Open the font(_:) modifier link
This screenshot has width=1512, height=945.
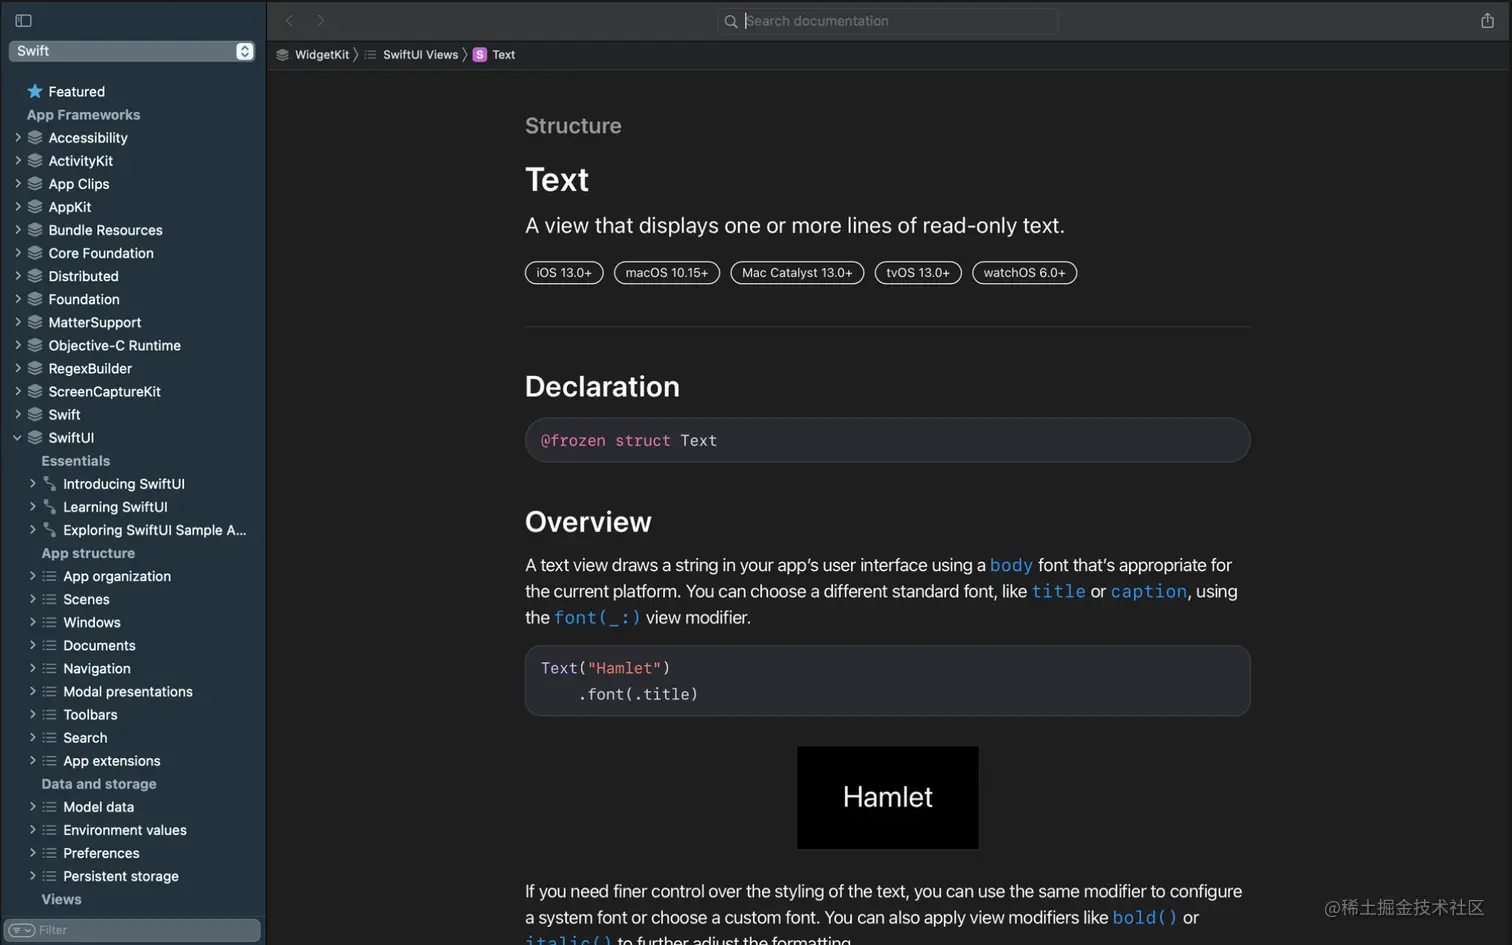(x=597, y=618)
